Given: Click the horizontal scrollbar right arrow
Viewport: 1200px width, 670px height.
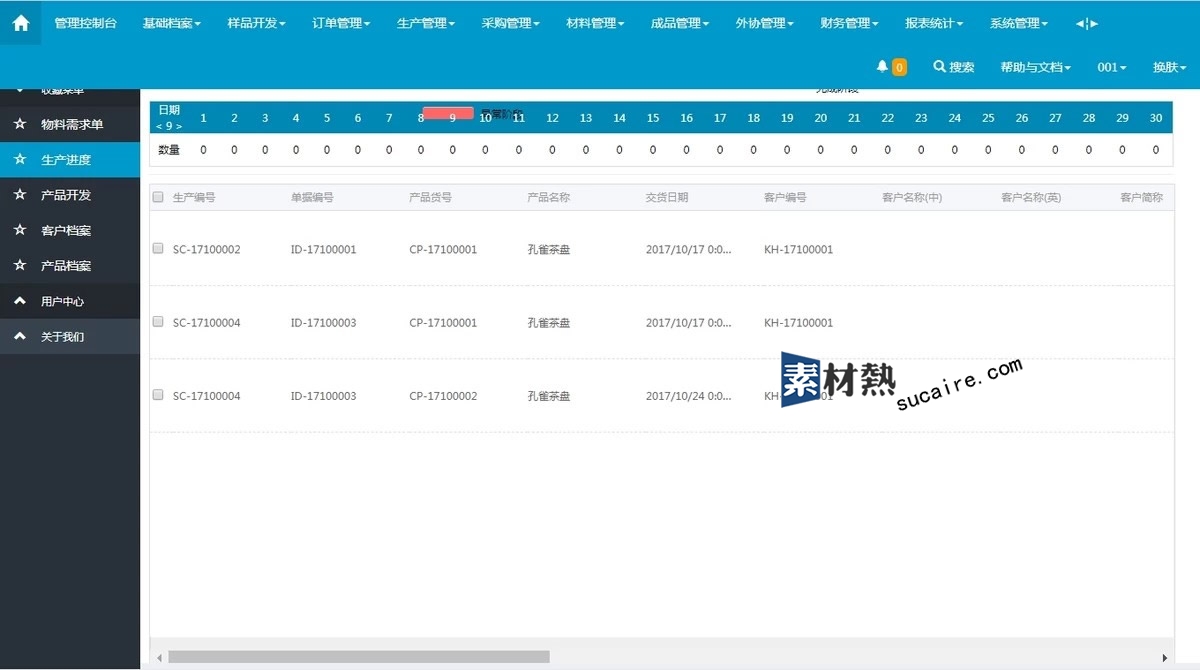Looking at the screenshot, I should click(1165, 657).
